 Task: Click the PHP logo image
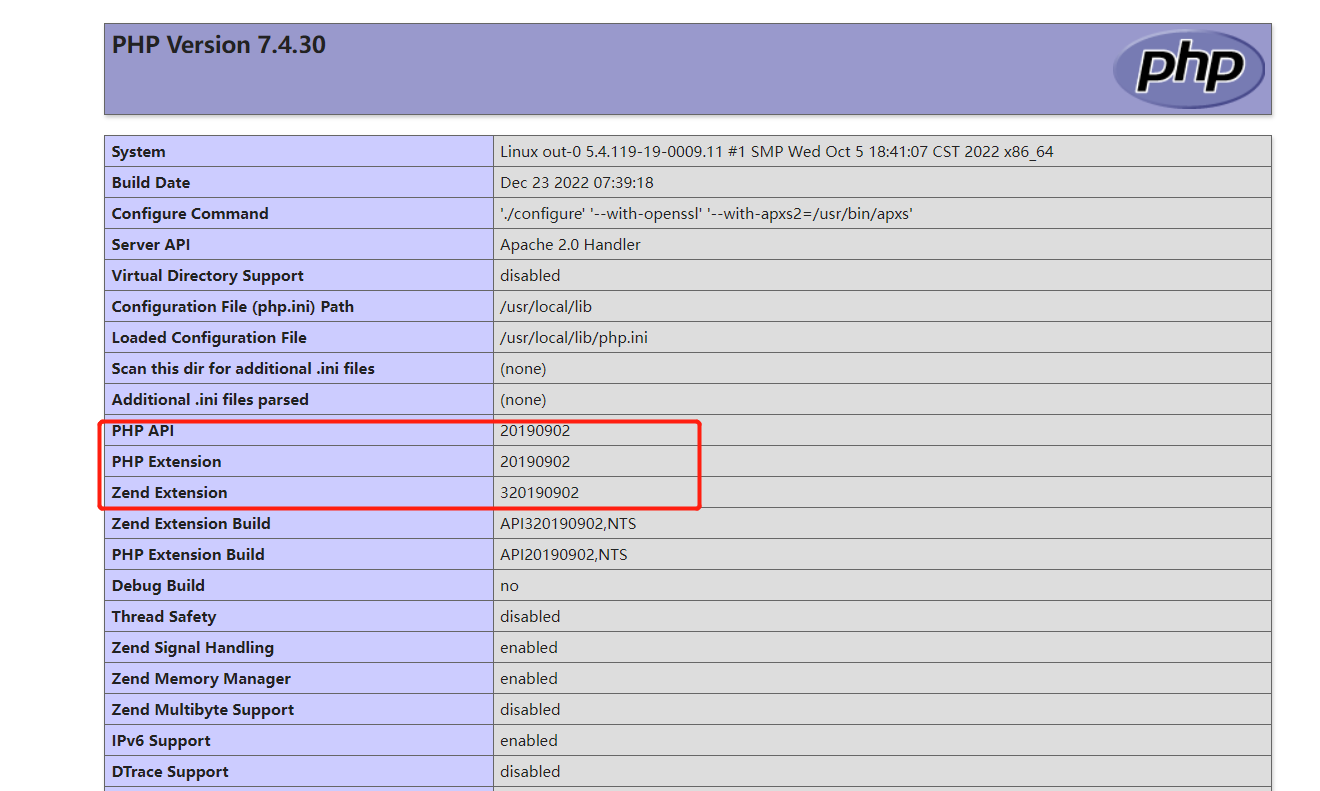[1188, 69]
